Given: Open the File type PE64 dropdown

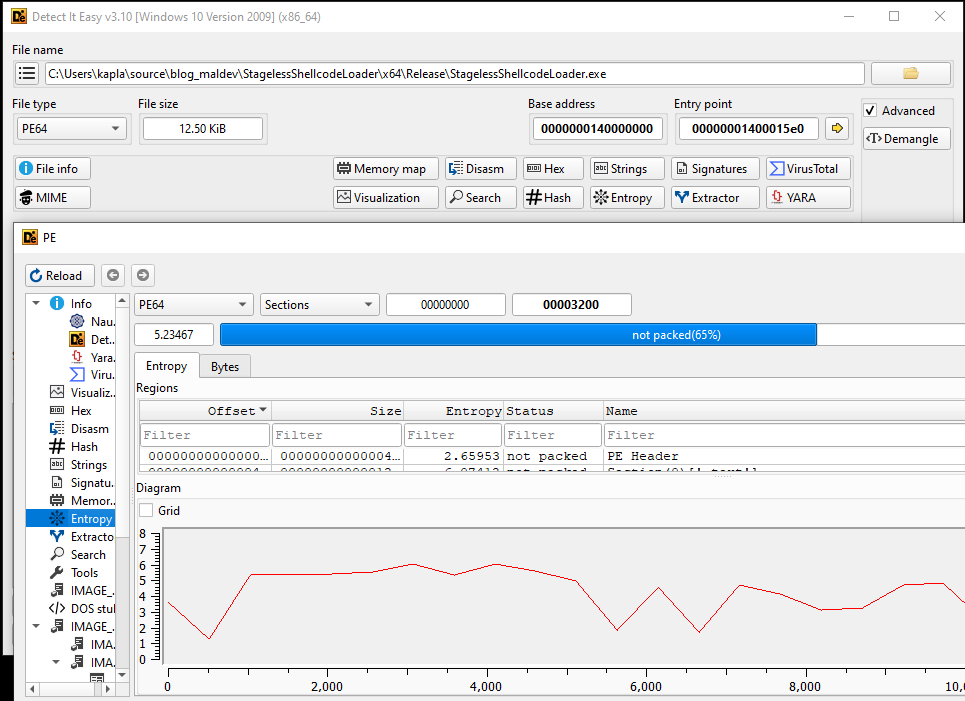Looking at the screenshot, I should [x=71, y=129].
